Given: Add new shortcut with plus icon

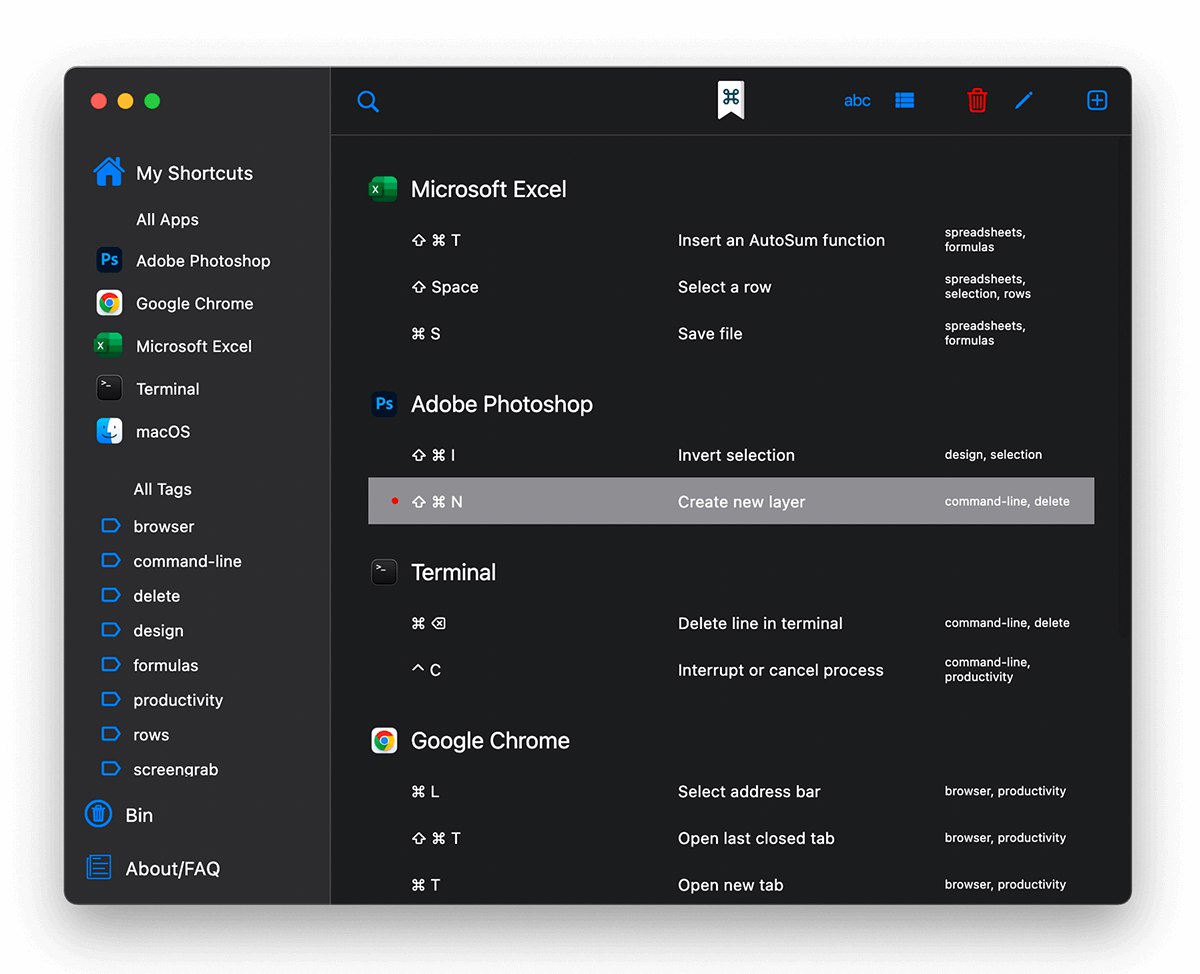Looking at the screenshot, I should [1097, 100].
